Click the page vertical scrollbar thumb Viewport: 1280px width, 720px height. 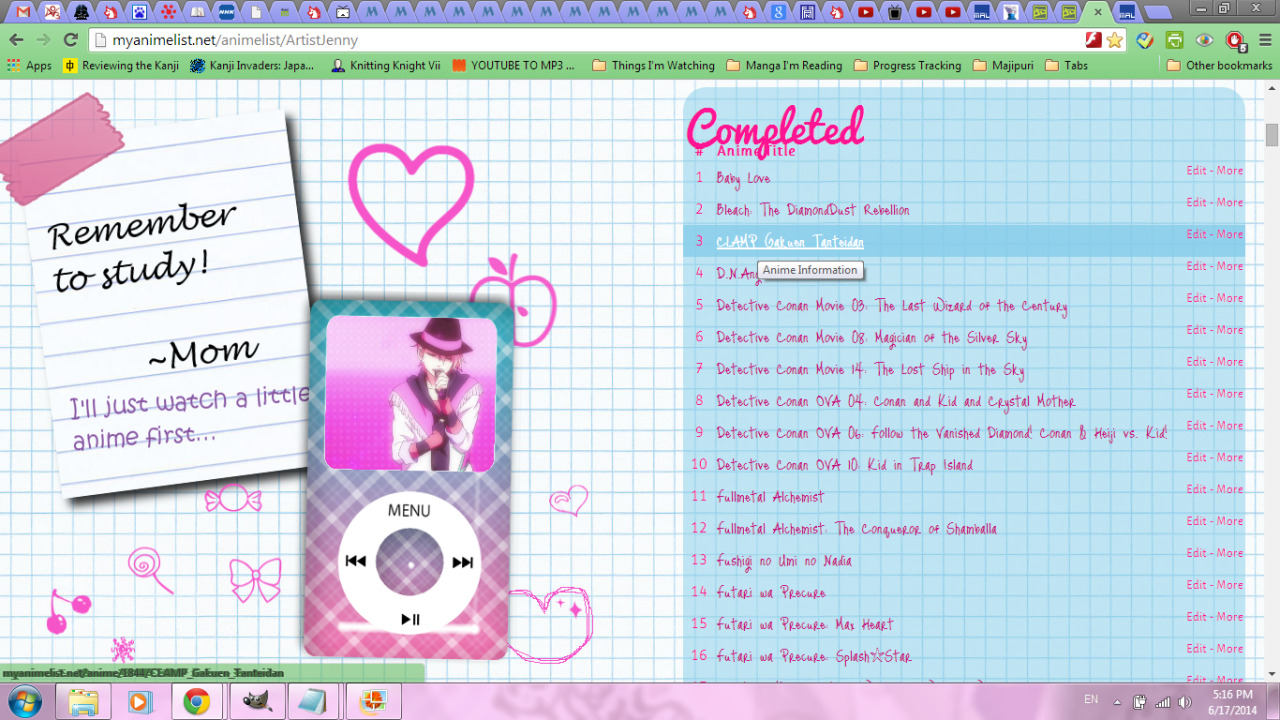coord(1271,134)
